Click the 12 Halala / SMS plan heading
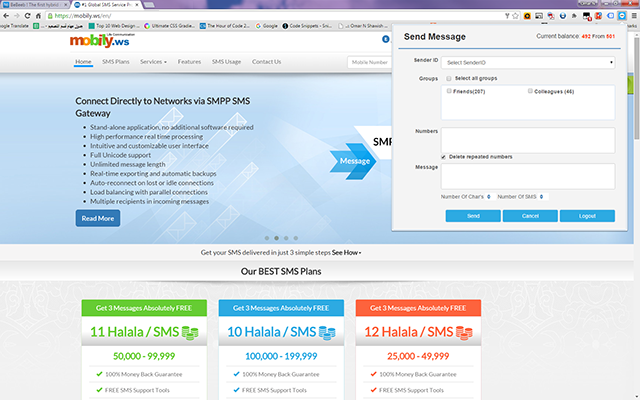The image size is (640, 400). [x=409, y=332]
